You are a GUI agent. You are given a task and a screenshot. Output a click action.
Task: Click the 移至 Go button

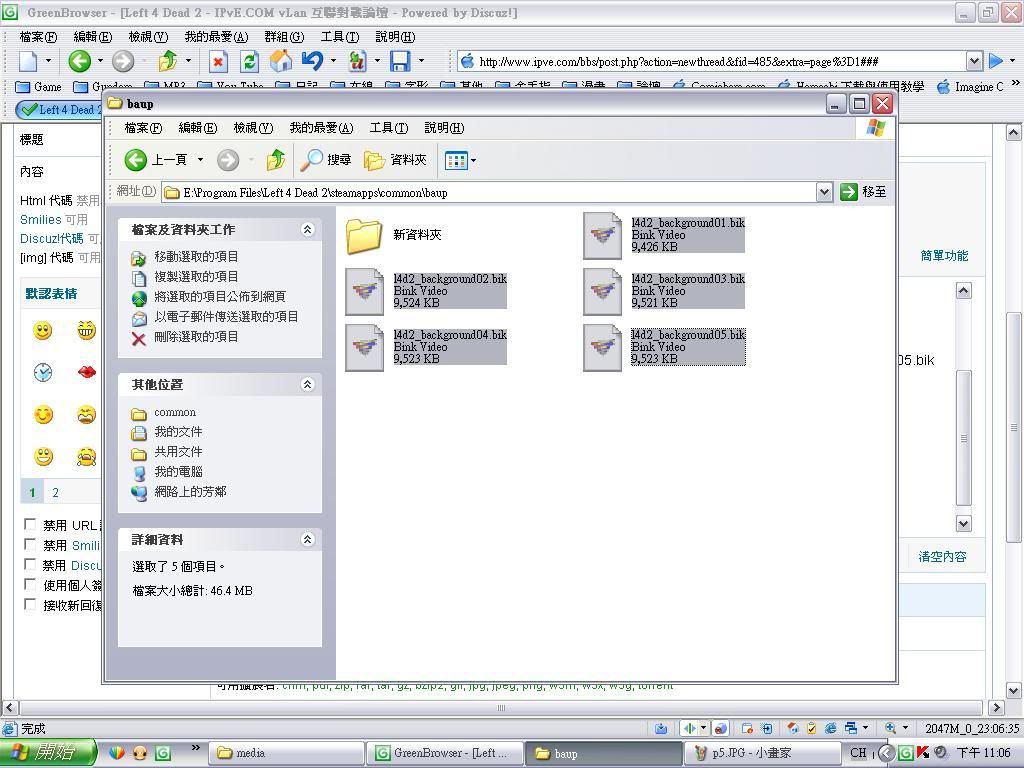[863, 192]
